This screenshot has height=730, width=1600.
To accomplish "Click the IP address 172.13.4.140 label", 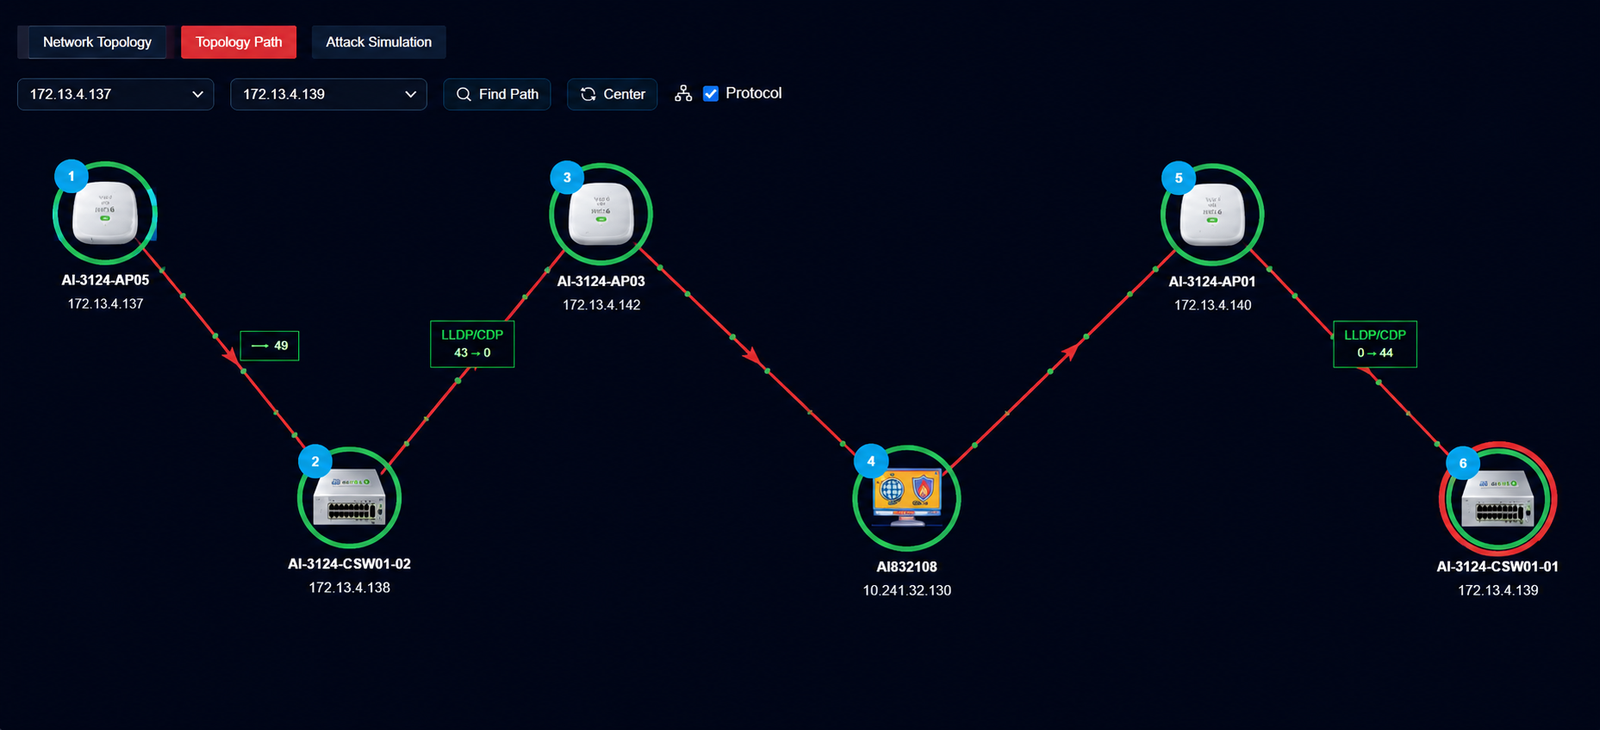I will click(1212, 305).
